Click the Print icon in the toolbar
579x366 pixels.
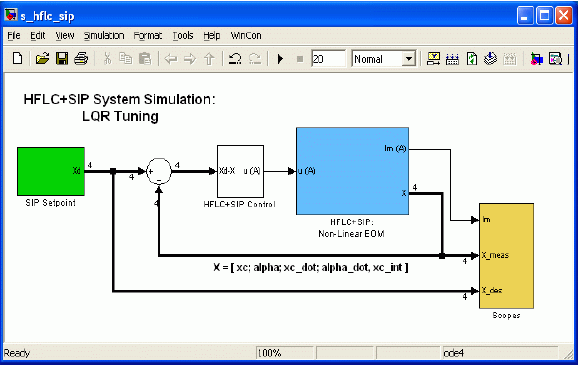coord(81,58)
